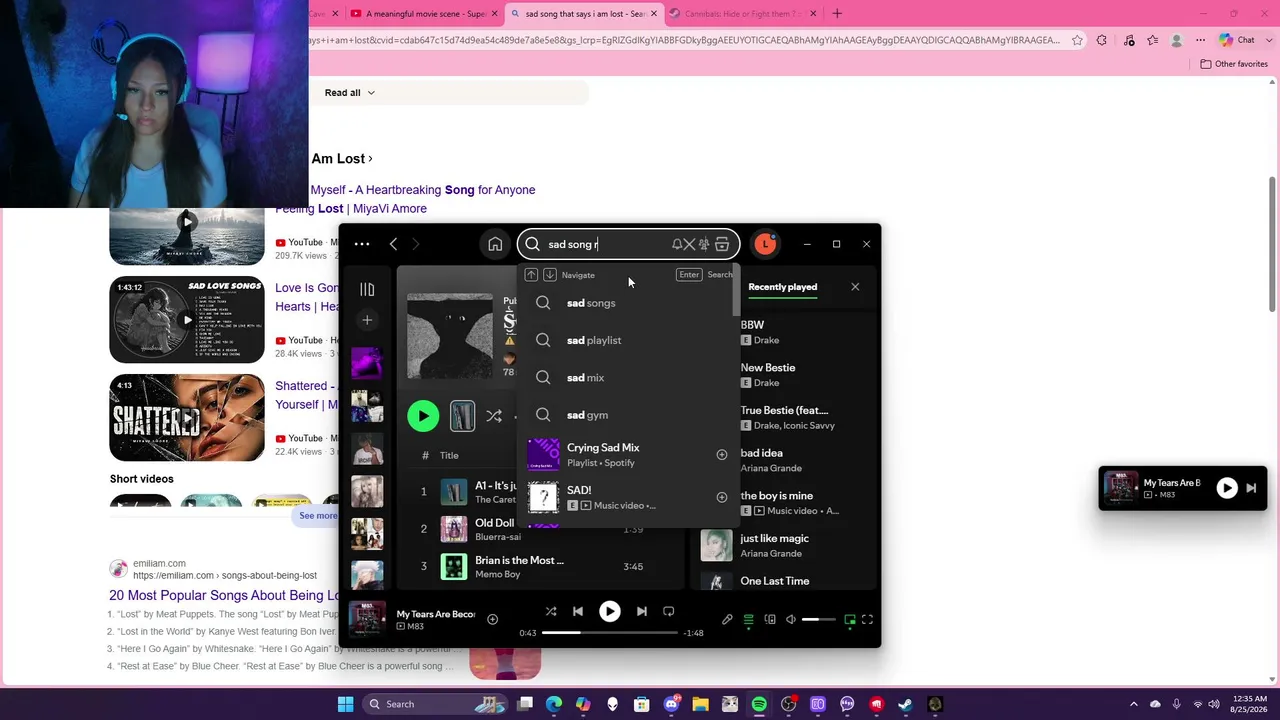Show lyrics with the microphone icon
This screenshot has width=1280, height=720.
(x=727, y=620)
